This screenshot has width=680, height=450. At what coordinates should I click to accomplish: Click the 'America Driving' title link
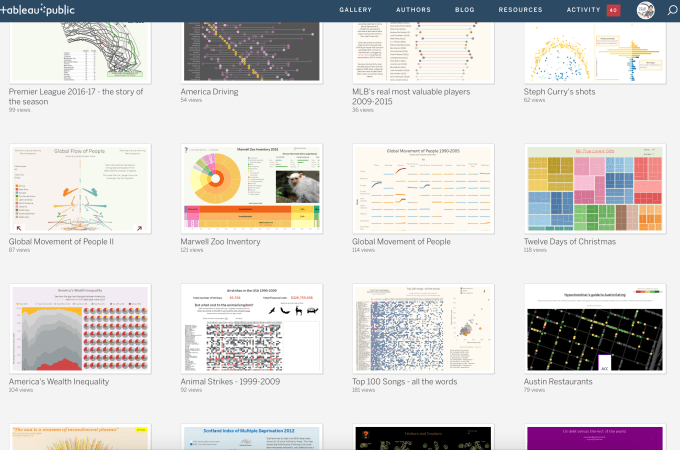209,92
